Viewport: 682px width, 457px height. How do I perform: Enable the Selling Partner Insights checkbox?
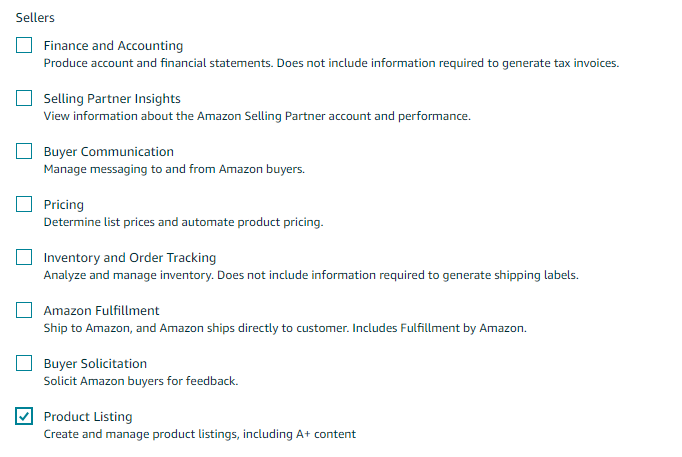point(24,98)
